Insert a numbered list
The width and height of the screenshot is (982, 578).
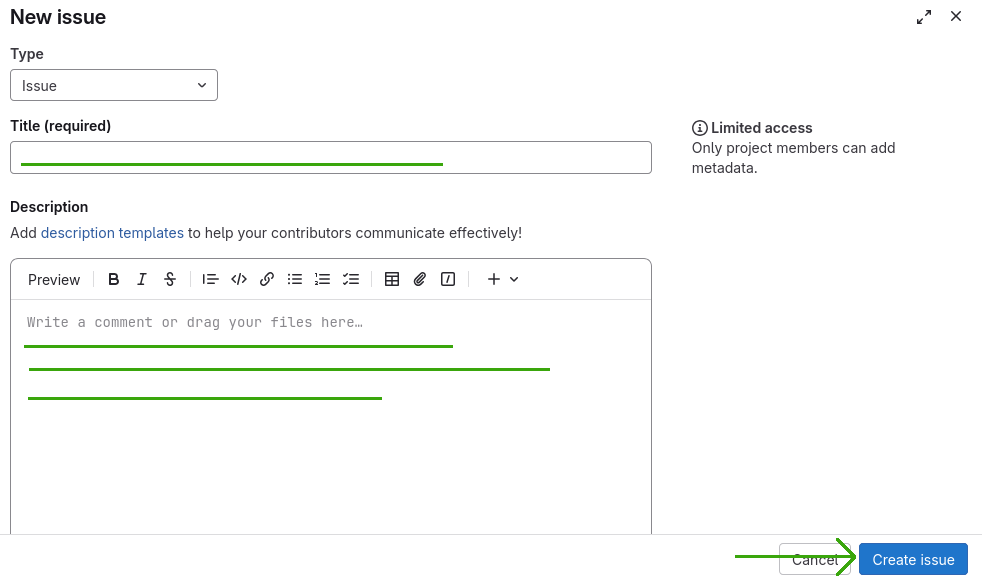pos(323,280)
